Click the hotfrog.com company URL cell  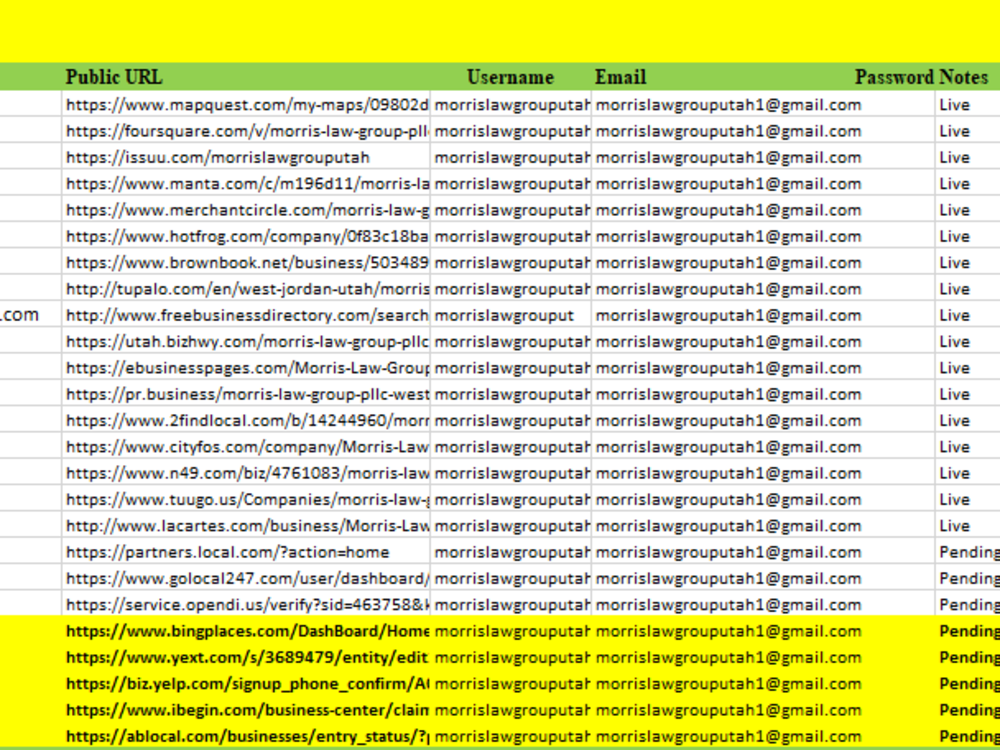246,236
